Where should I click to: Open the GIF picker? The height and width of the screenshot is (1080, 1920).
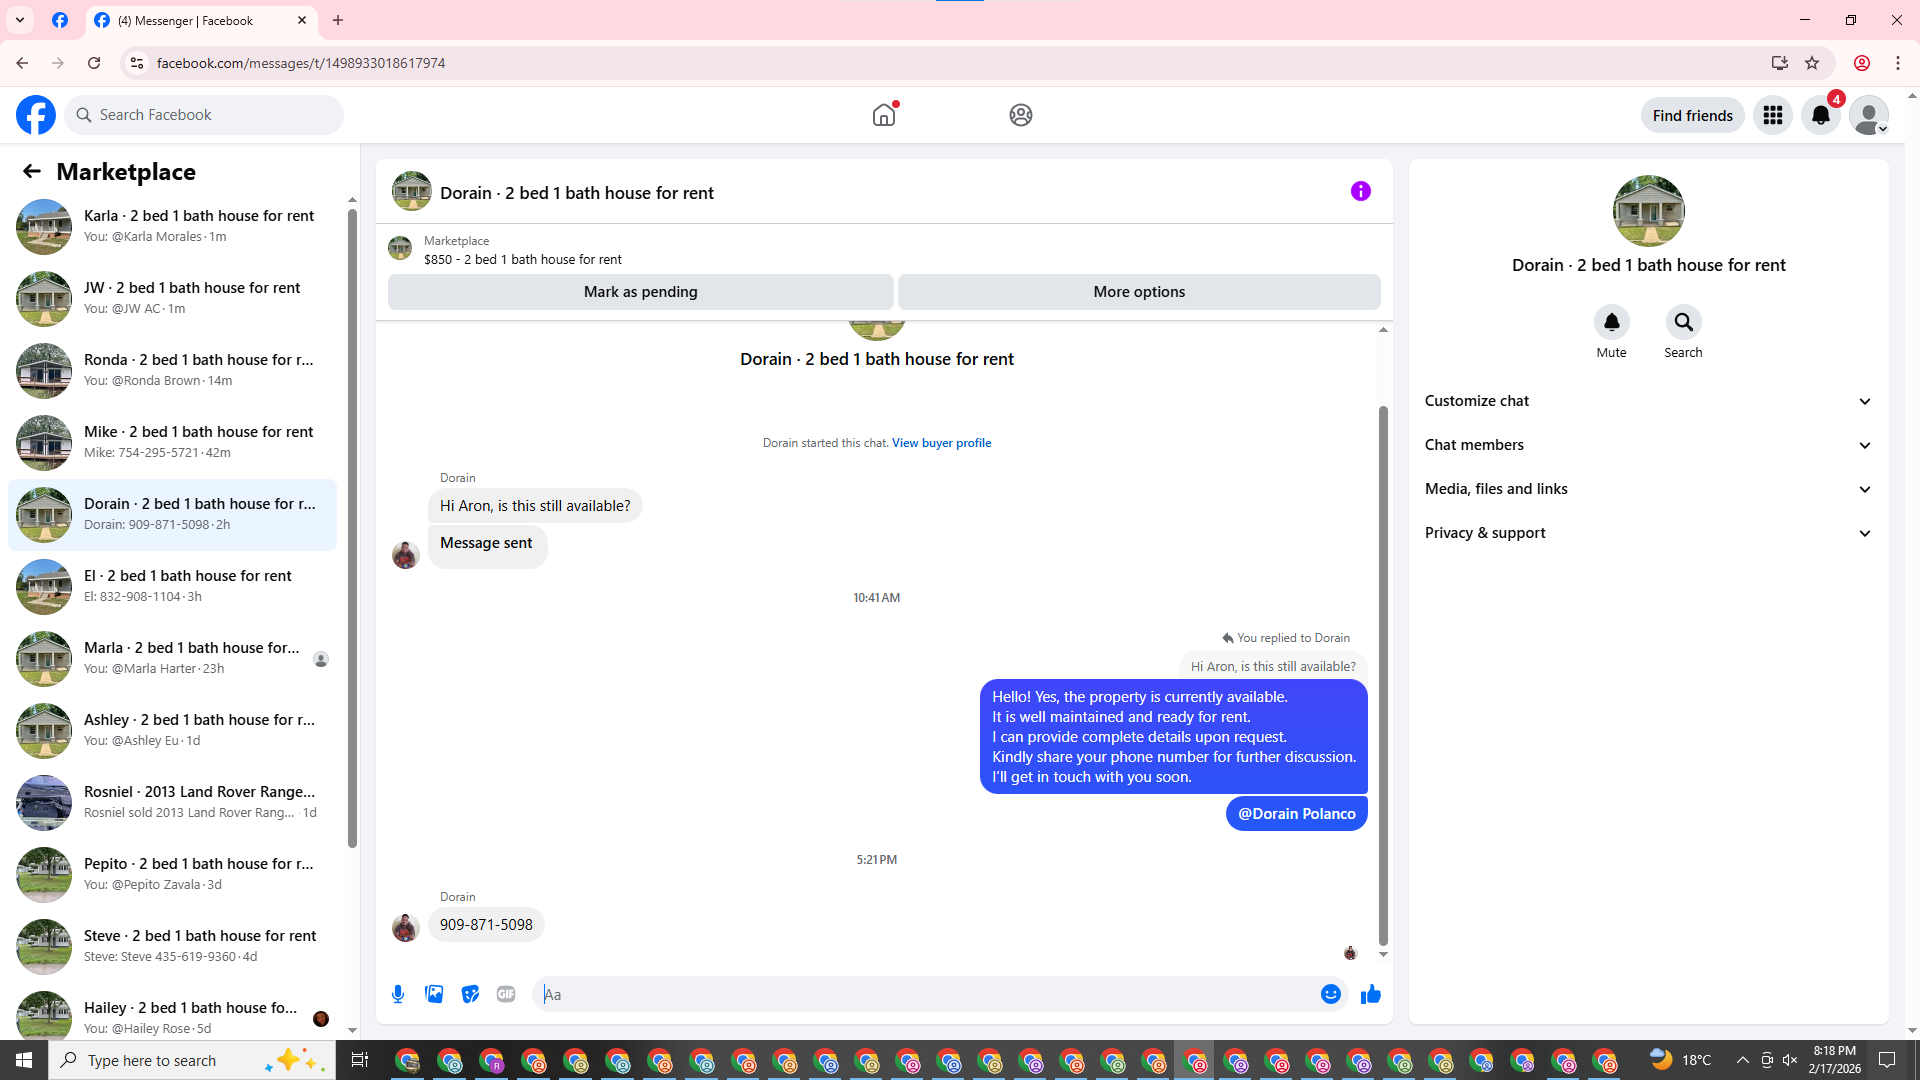click(x=506, y=994)
